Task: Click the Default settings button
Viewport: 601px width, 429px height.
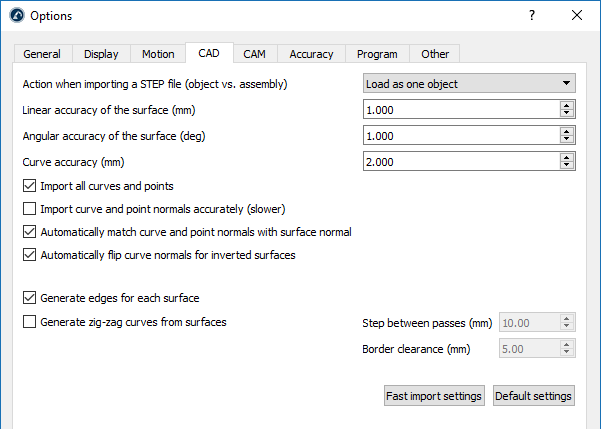Action: [533, 396]
